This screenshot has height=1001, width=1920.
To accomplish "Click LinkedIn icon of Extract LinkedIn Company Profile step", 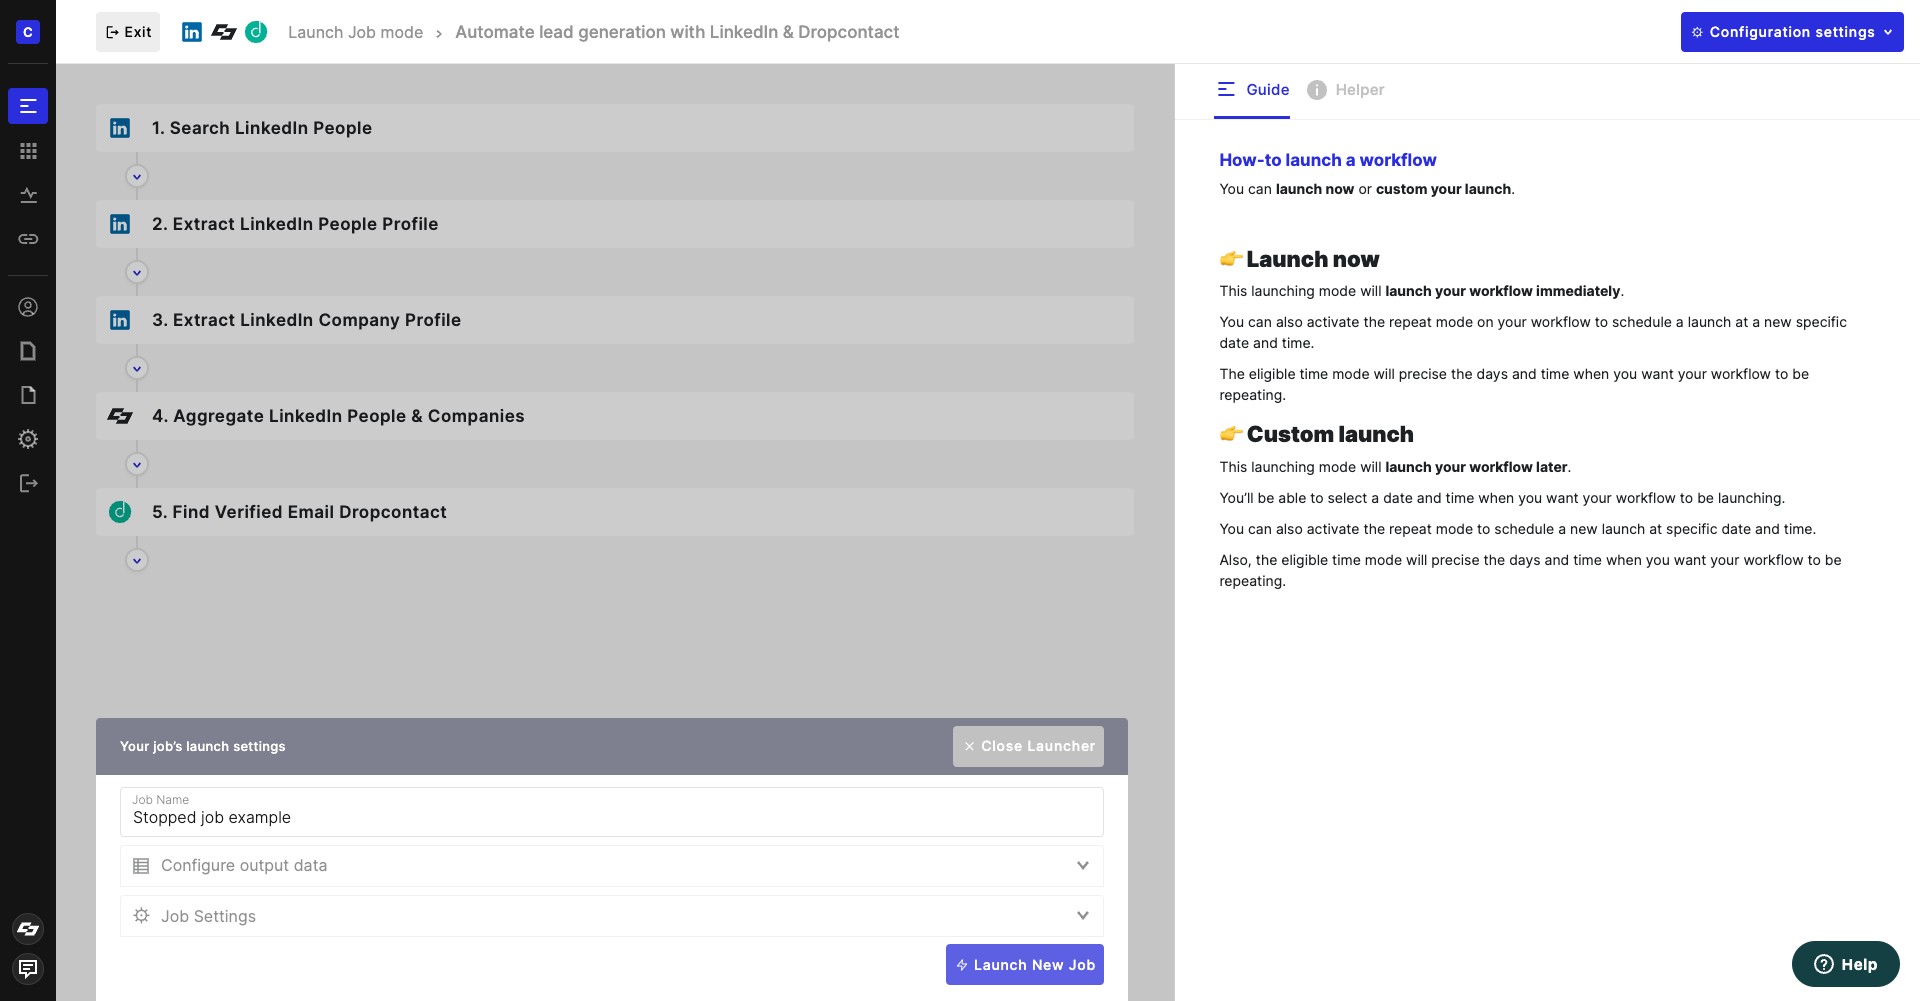I will tap(120, 320).
